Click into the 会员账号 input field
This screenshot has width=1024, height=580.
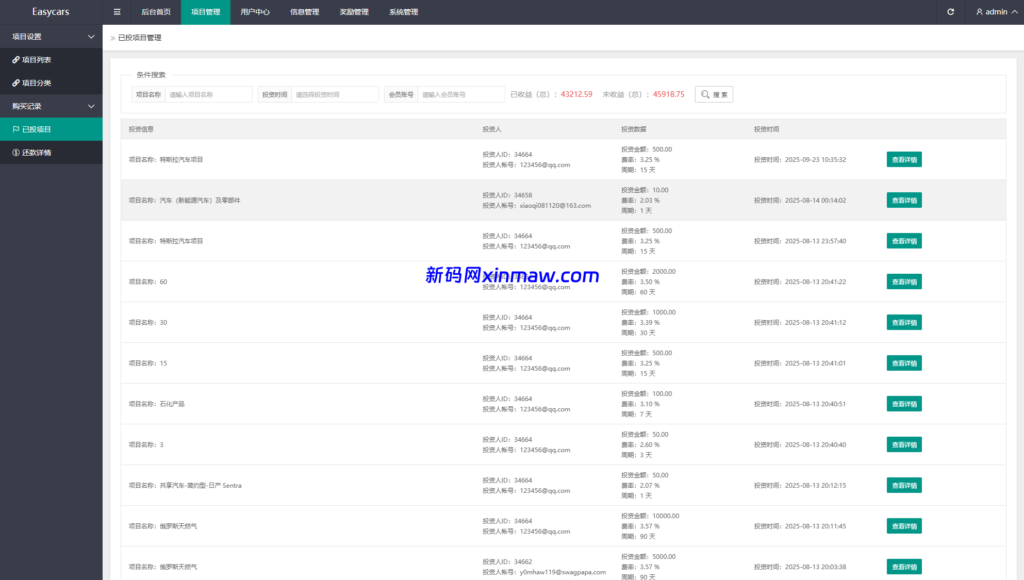click(x=460, y=94)
